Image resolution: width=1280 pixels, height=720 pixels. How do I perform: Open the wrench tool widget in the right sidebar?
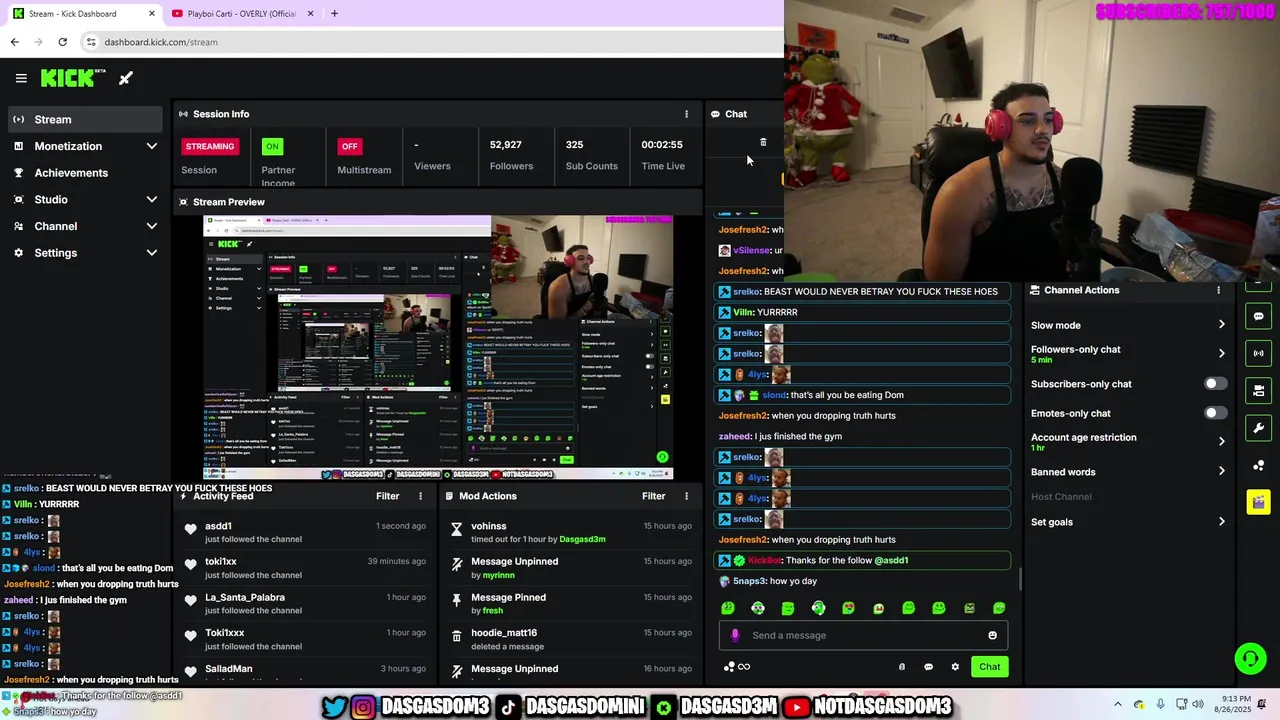[x=1258, y=428]
